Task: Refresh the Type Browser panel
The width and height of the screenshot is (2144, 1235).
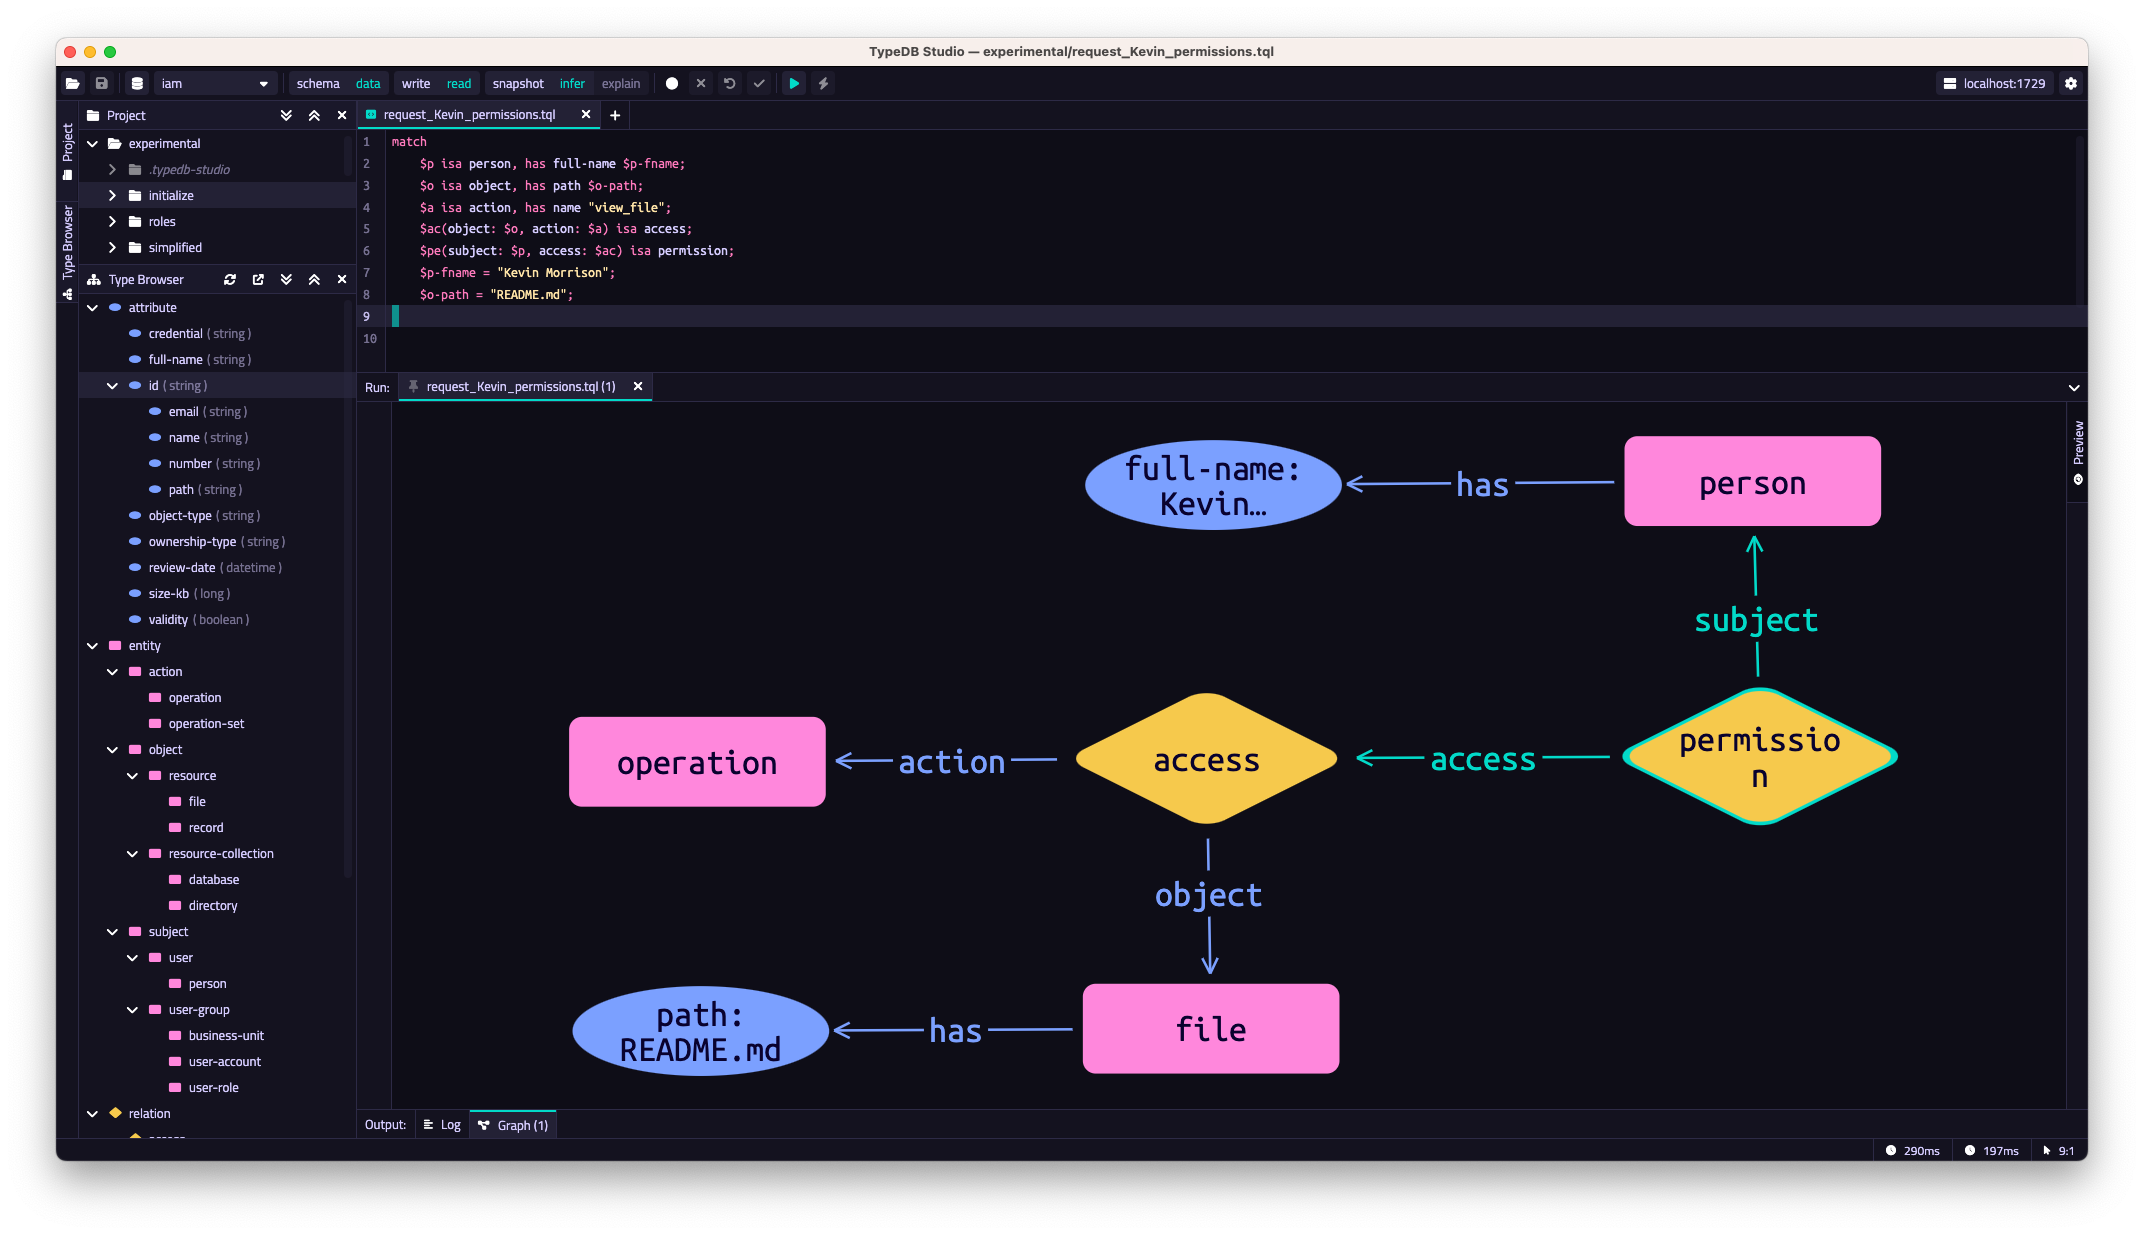Action: [230, 280]
